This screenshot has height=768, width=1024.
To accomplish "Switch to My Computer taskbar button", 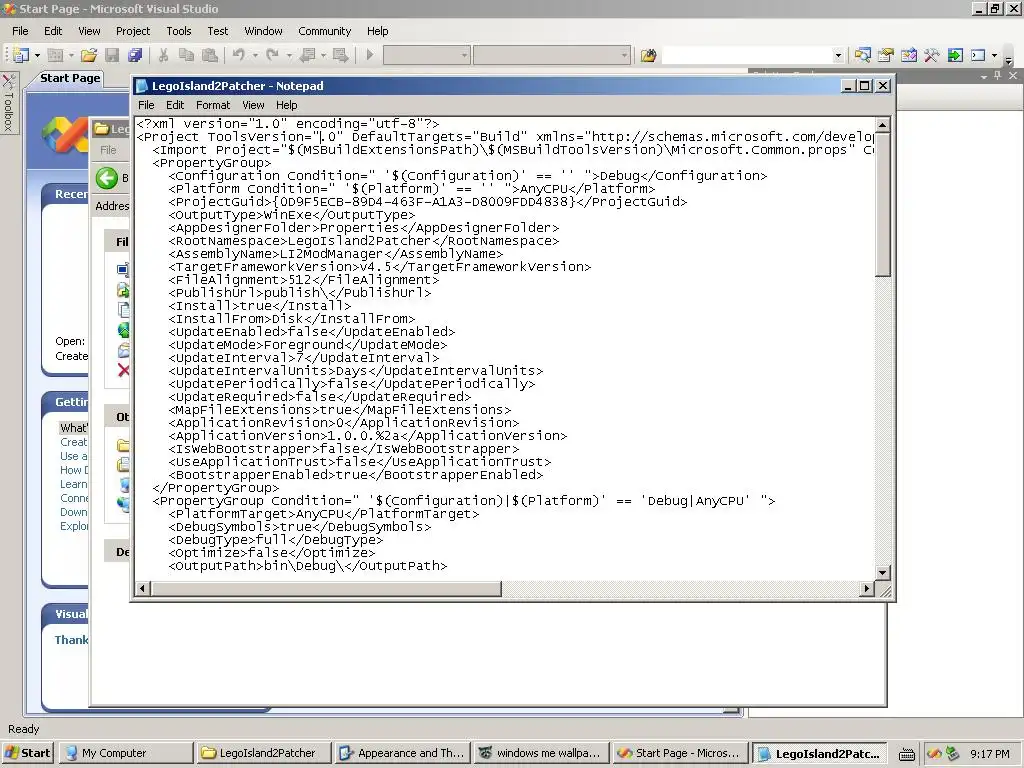I will (125, 753).
